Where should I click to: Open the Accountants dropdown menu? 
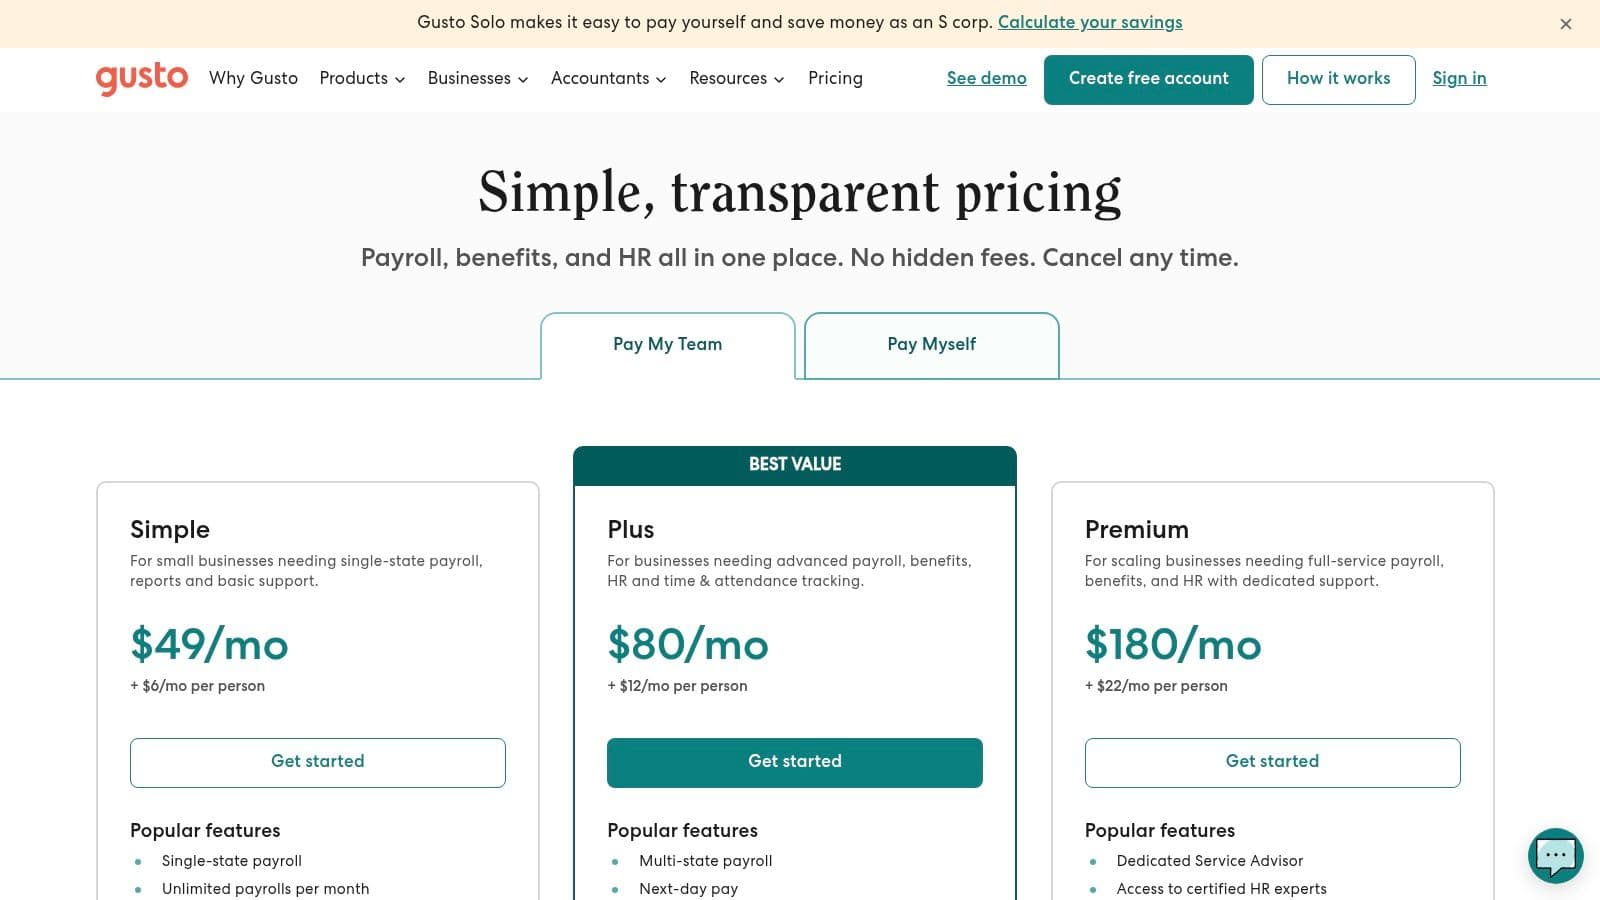(608, 78)
